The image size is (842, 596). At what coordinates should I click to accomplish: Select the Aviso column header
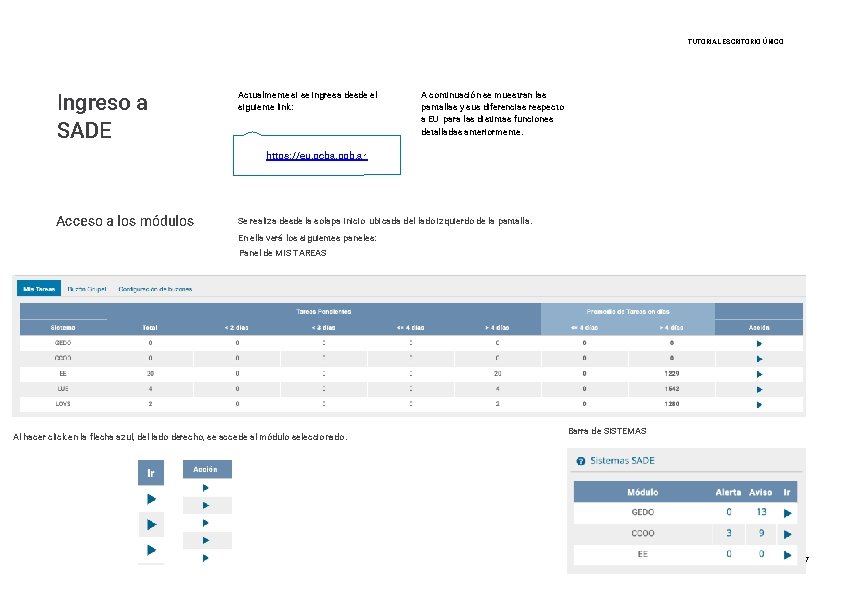(x=760, y=492)
